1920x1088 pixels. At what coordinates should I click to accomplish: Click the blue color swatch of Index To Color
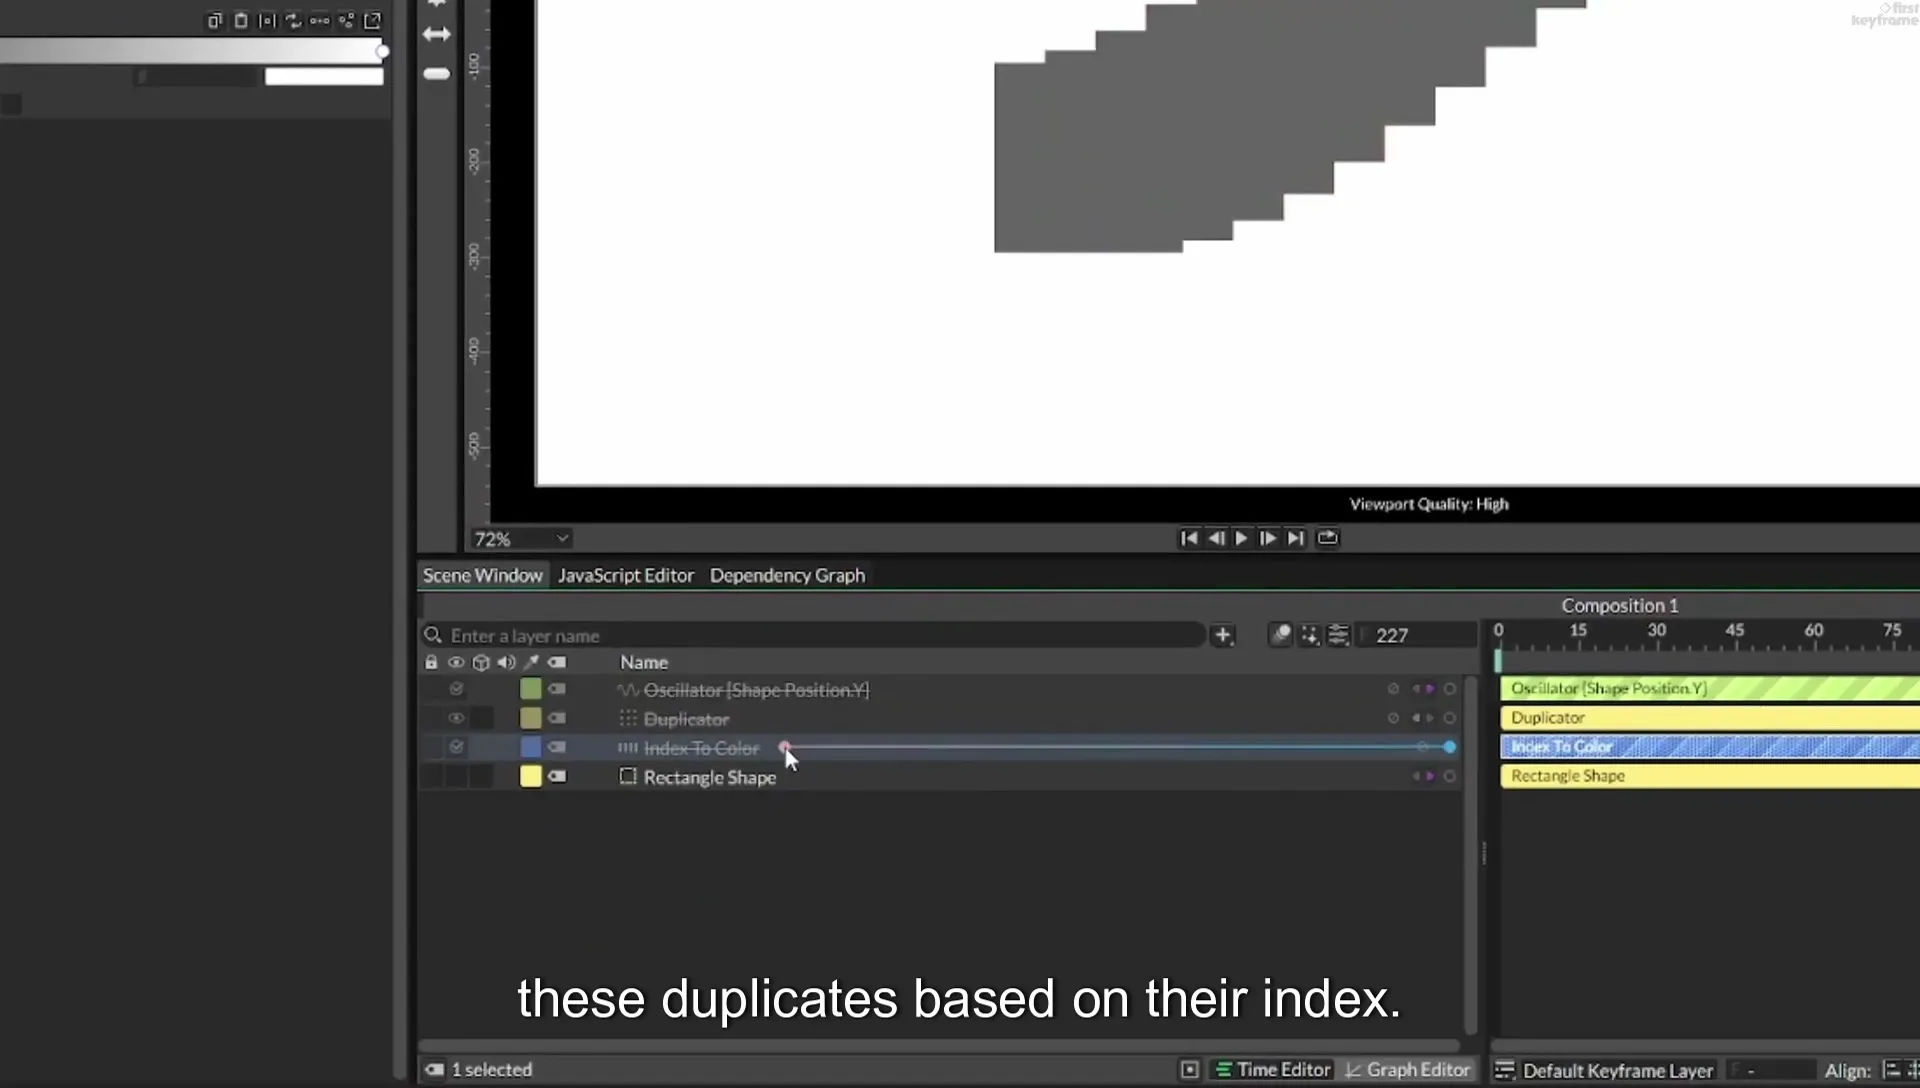pos(531,747)
